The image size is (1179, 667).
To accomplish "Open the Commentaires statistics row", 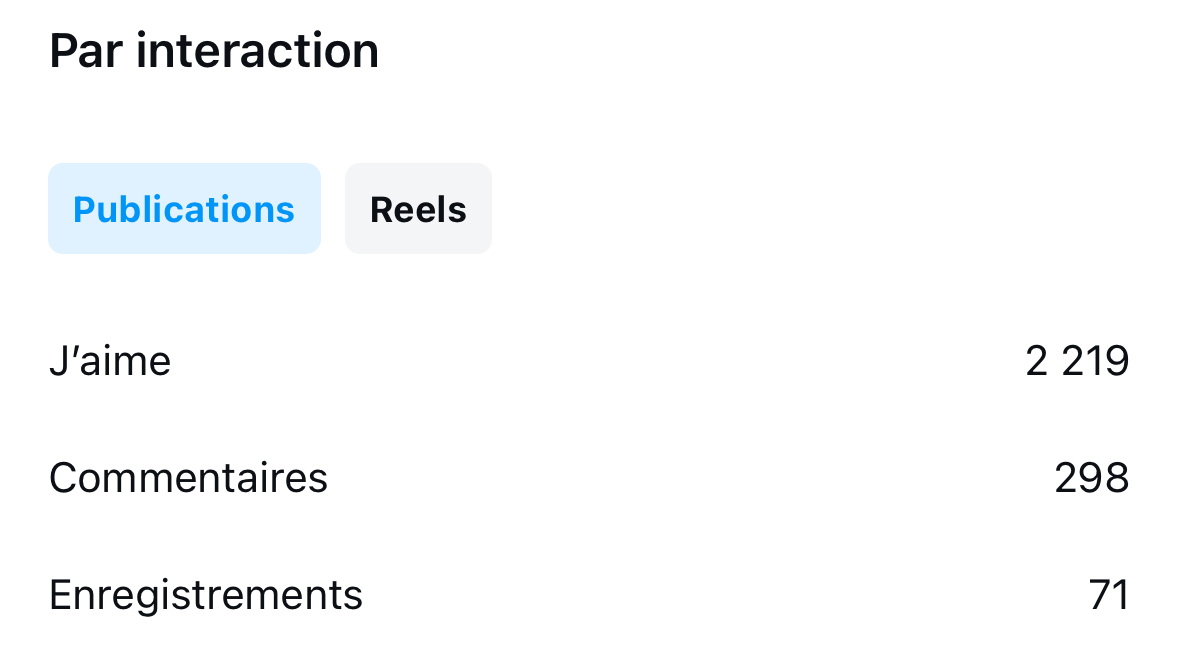I will point(588,478).
